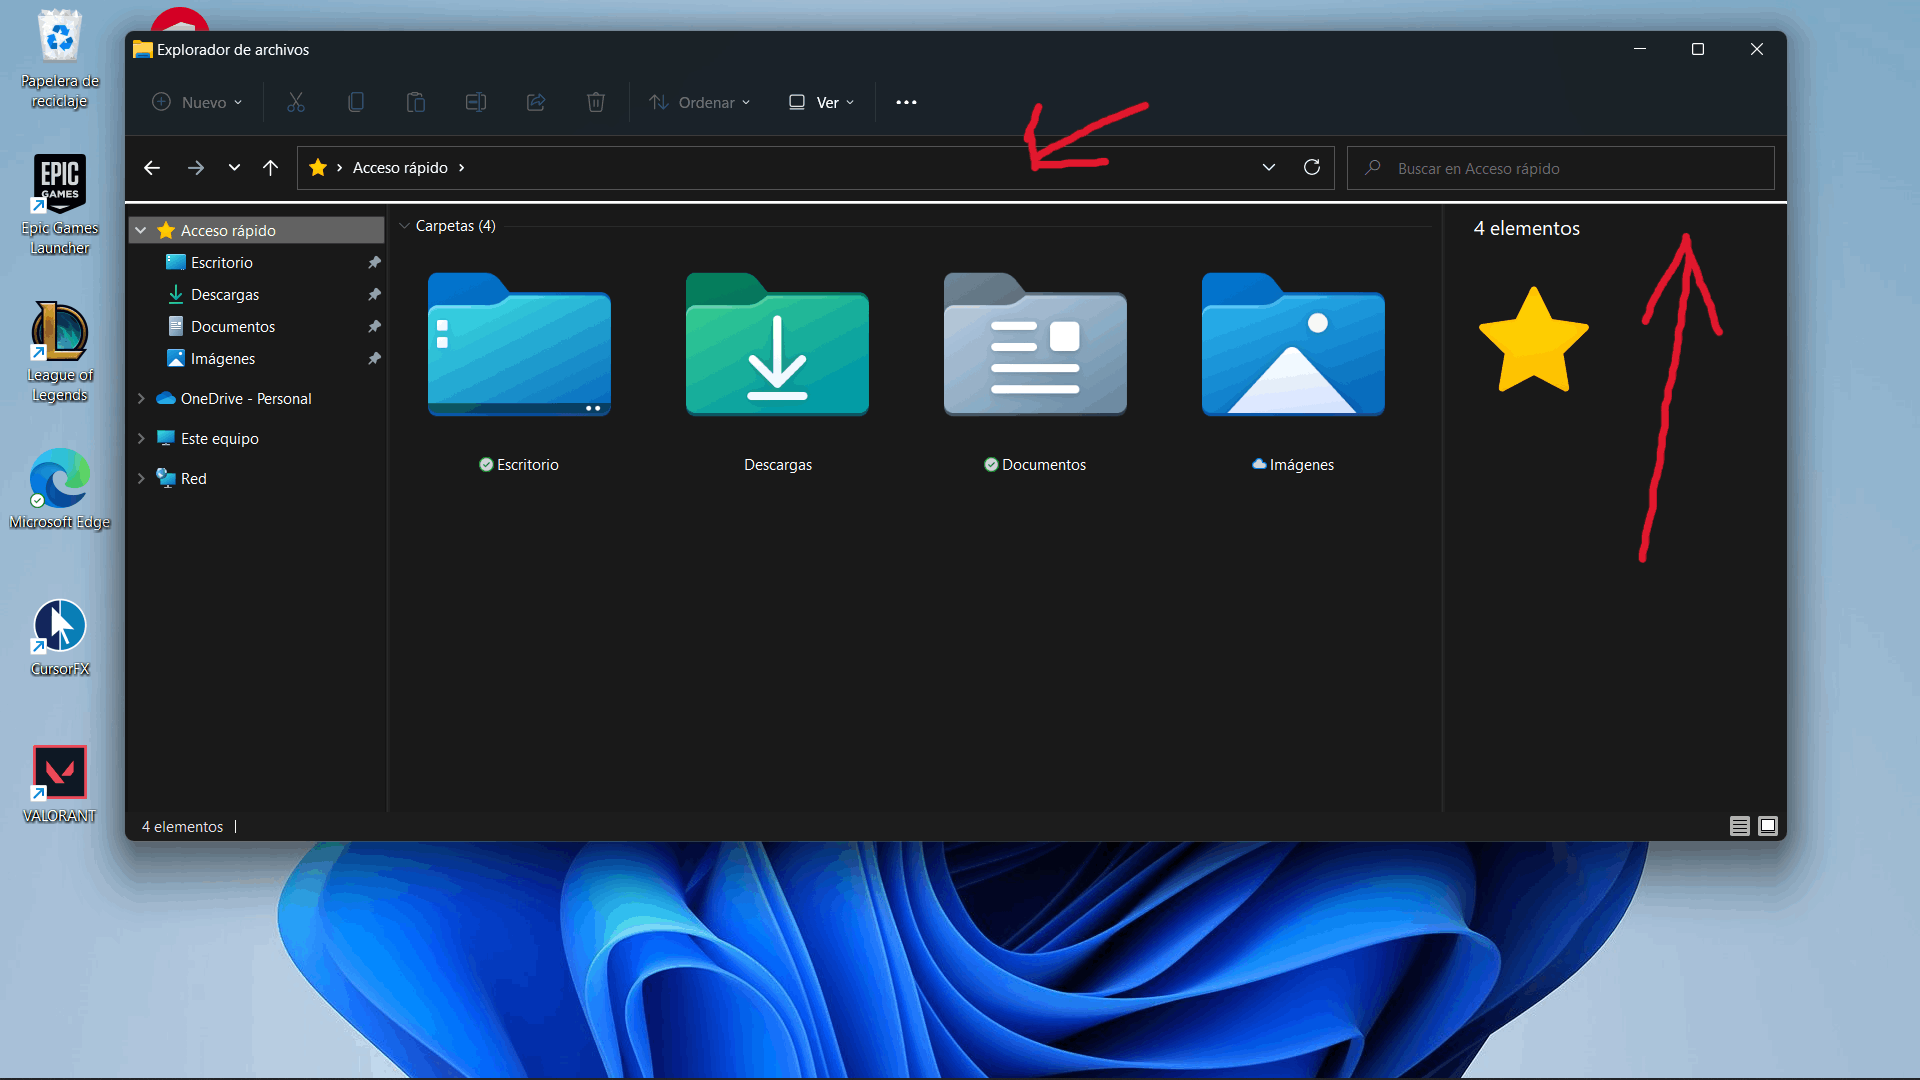
Task: Select the Escritorio folder icon
Action: coord(519,344)
